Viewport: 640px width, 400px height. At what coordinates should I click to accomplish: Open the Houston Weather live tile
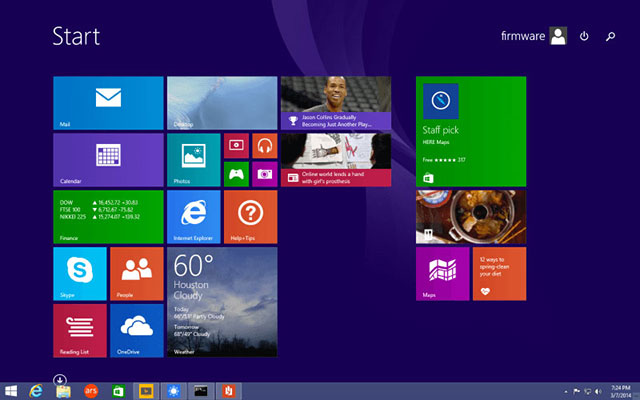pyautogui.click(x=221, y=302)
